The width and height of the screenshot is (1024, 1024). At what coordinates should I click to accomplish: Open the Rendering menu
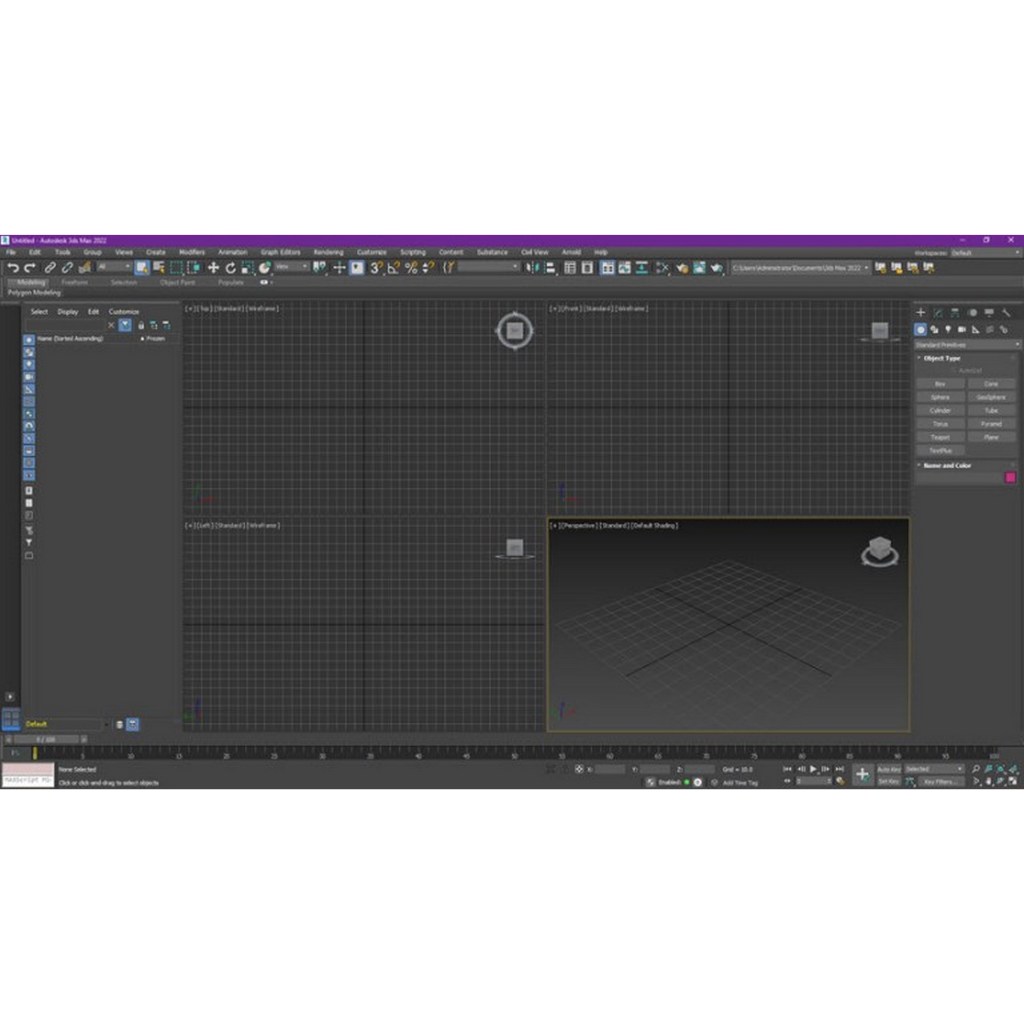click(x=327, y=252)
